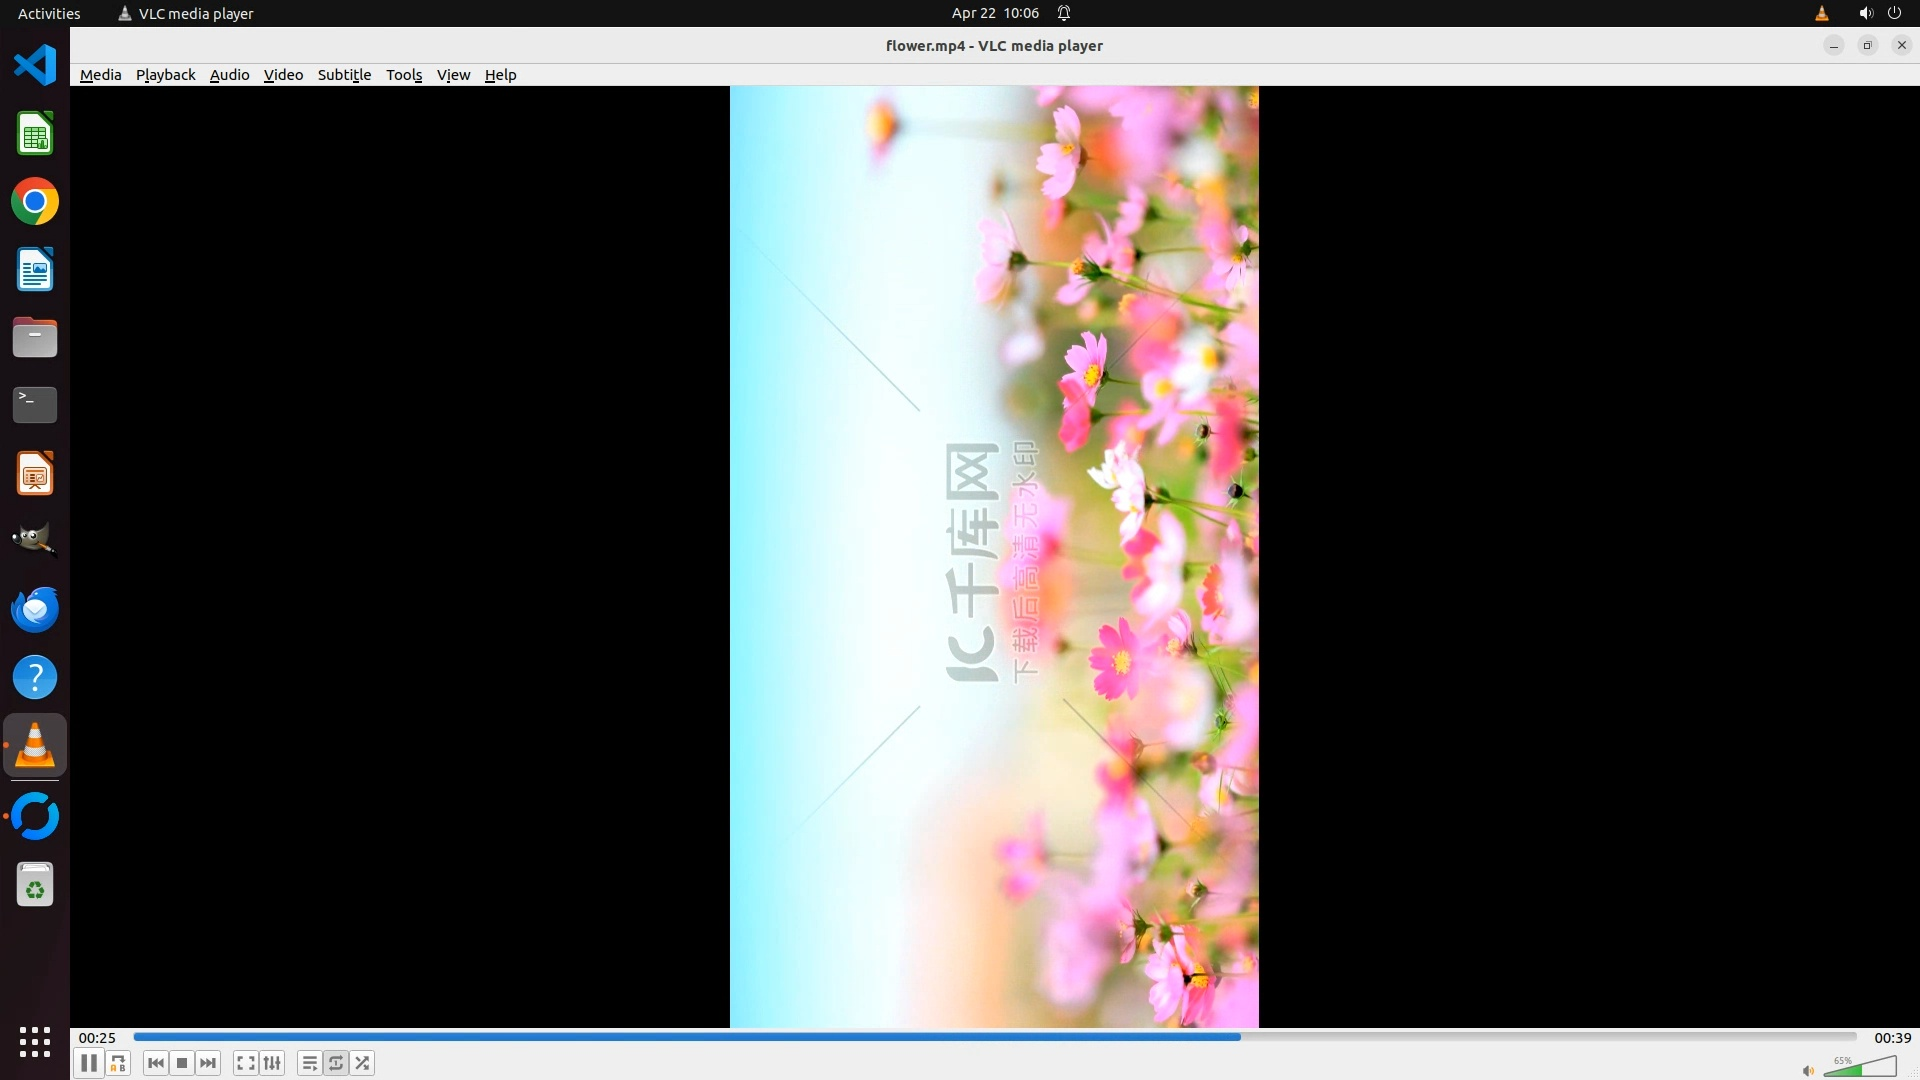Show the playlist panel

coord(310,1063)
